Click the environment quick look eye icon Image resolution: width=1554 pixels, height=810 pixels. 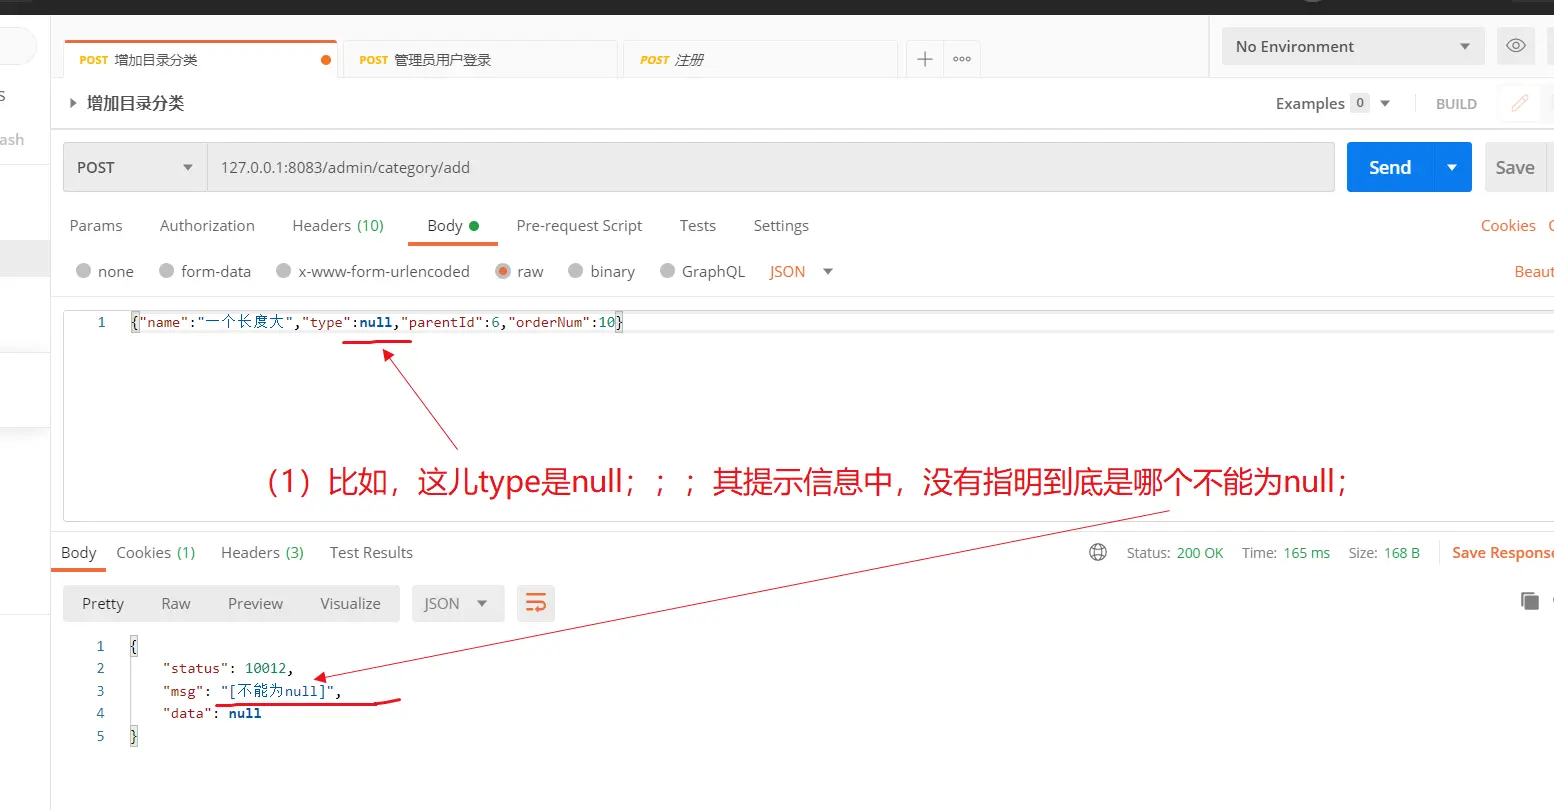1516,46
